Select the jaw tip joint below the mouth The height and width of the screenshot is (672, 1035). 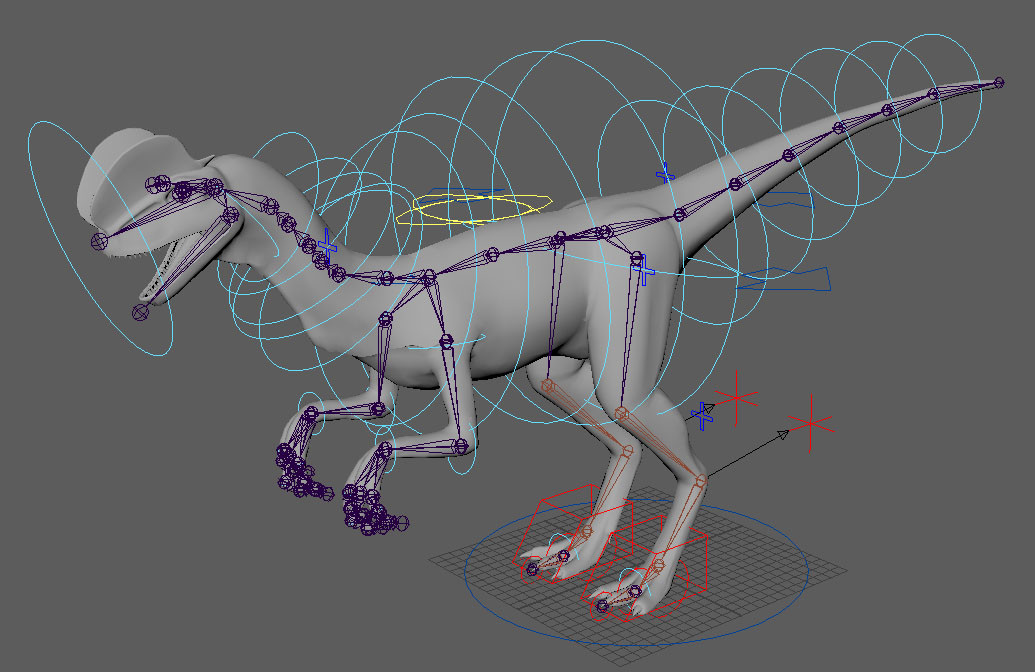pos(140,312)
